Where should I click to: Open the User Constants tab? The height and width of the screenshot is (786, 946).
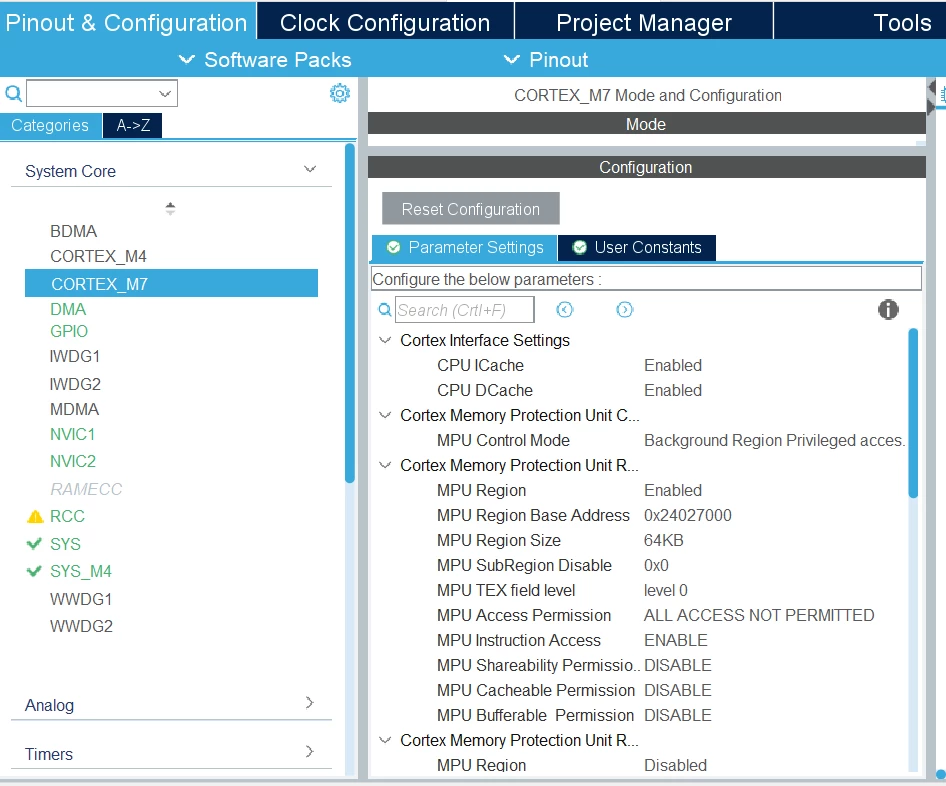637,247
